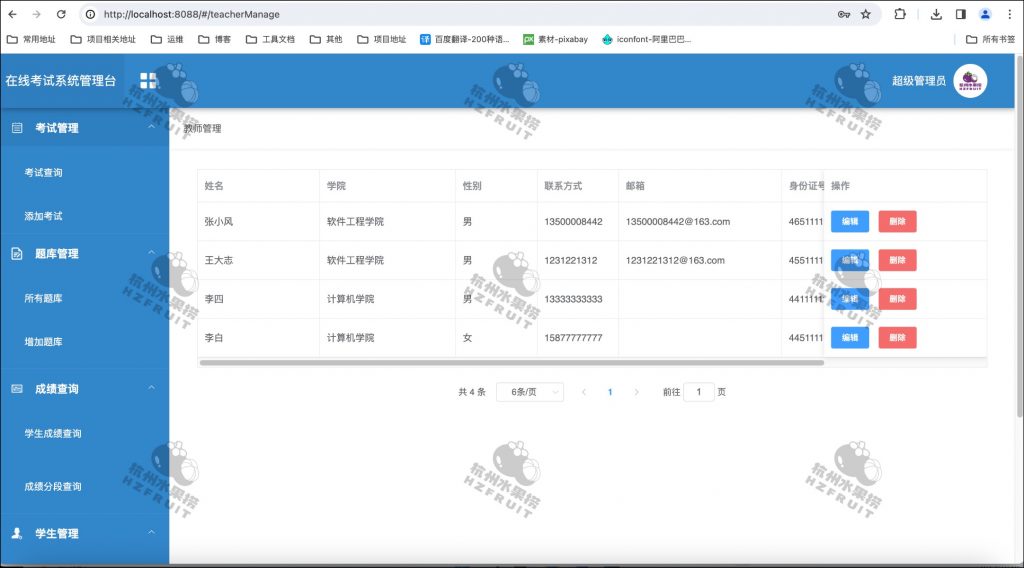Click the 学生管理 person icon

17,533
